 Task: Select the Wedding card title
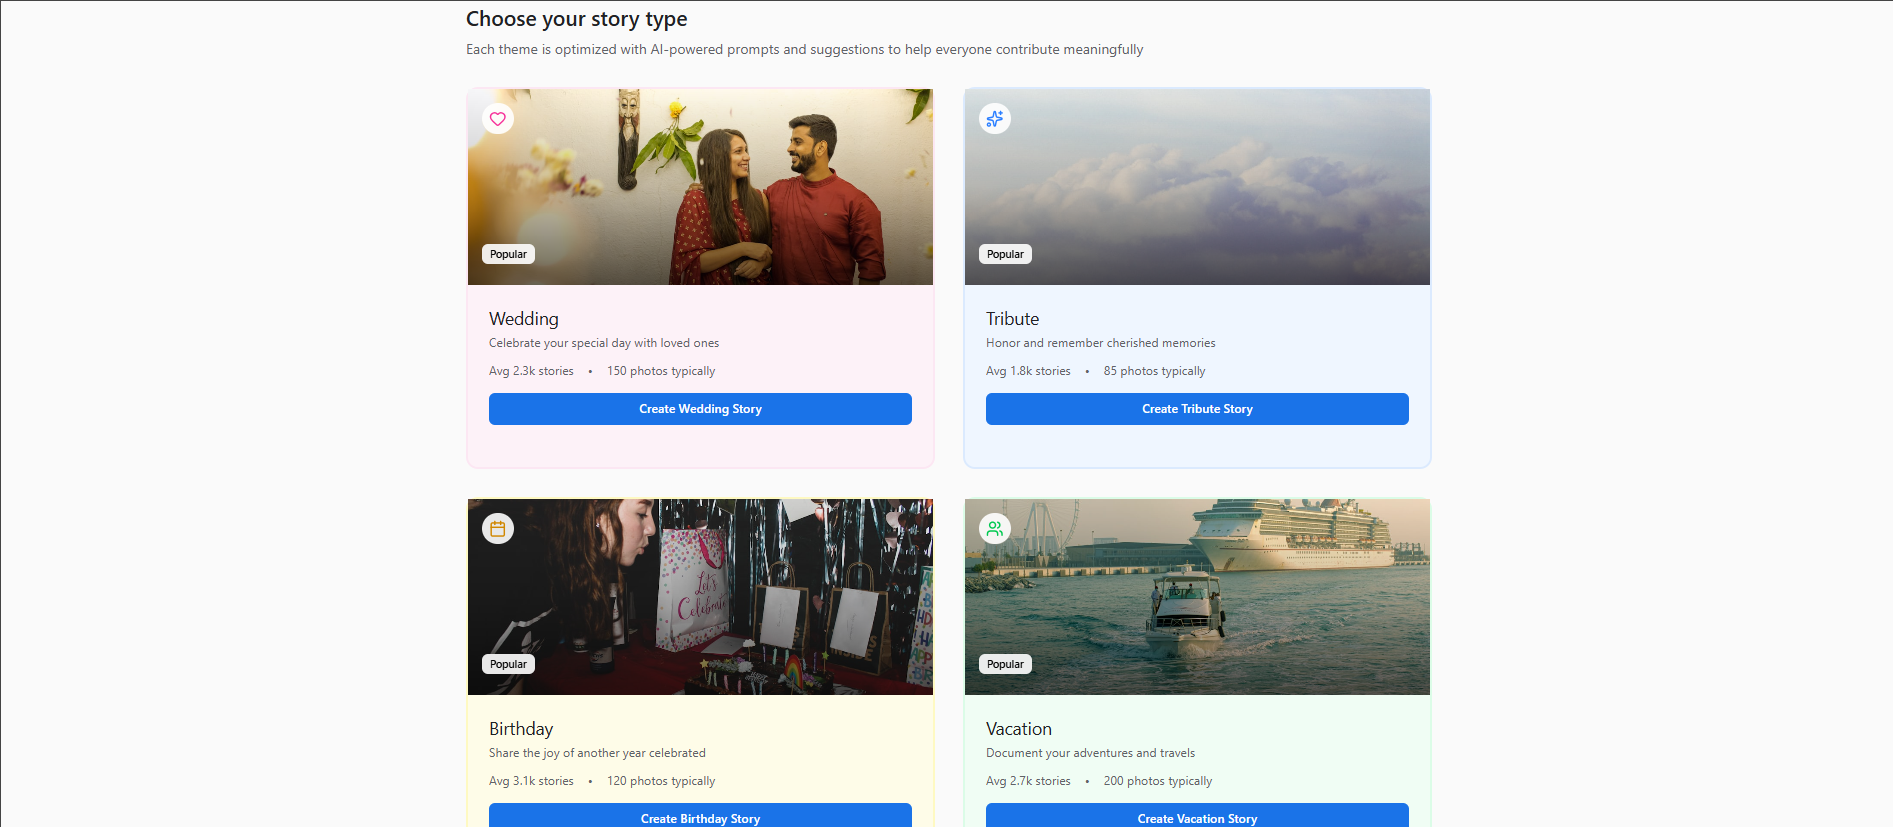[x=524, y=319]
